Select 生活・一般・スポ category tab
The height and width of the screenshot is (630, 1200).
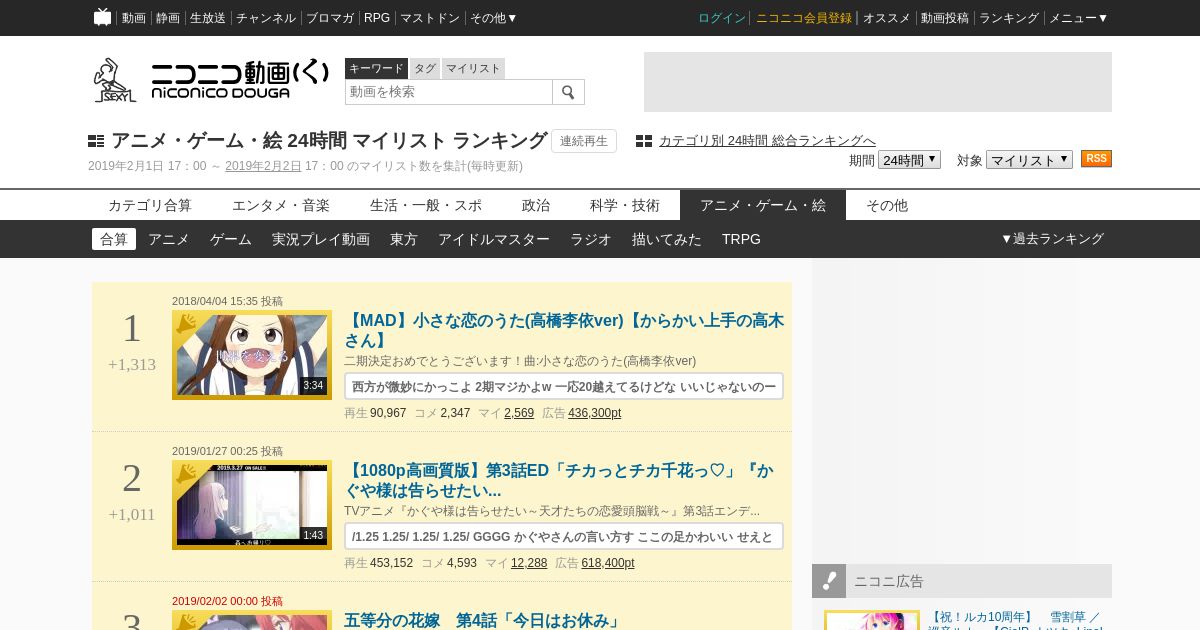[426, 205]
